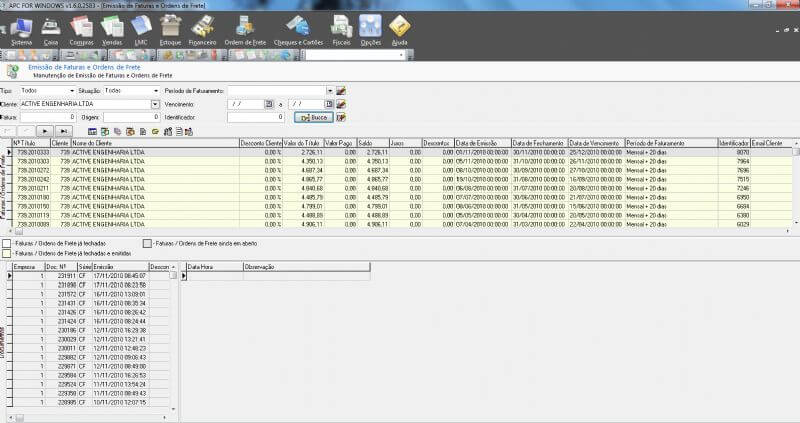Open the Sistema module
Viewport: 800px width, 423px height.
click(21, 31)
